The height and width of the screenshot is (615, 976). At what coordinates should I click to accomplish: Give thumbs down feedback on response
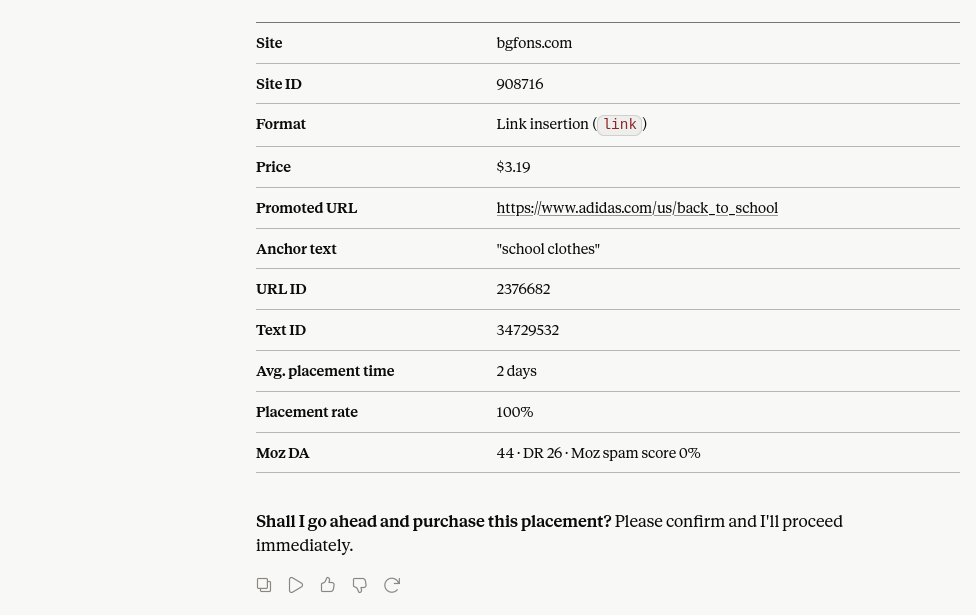tap(360, 585)
